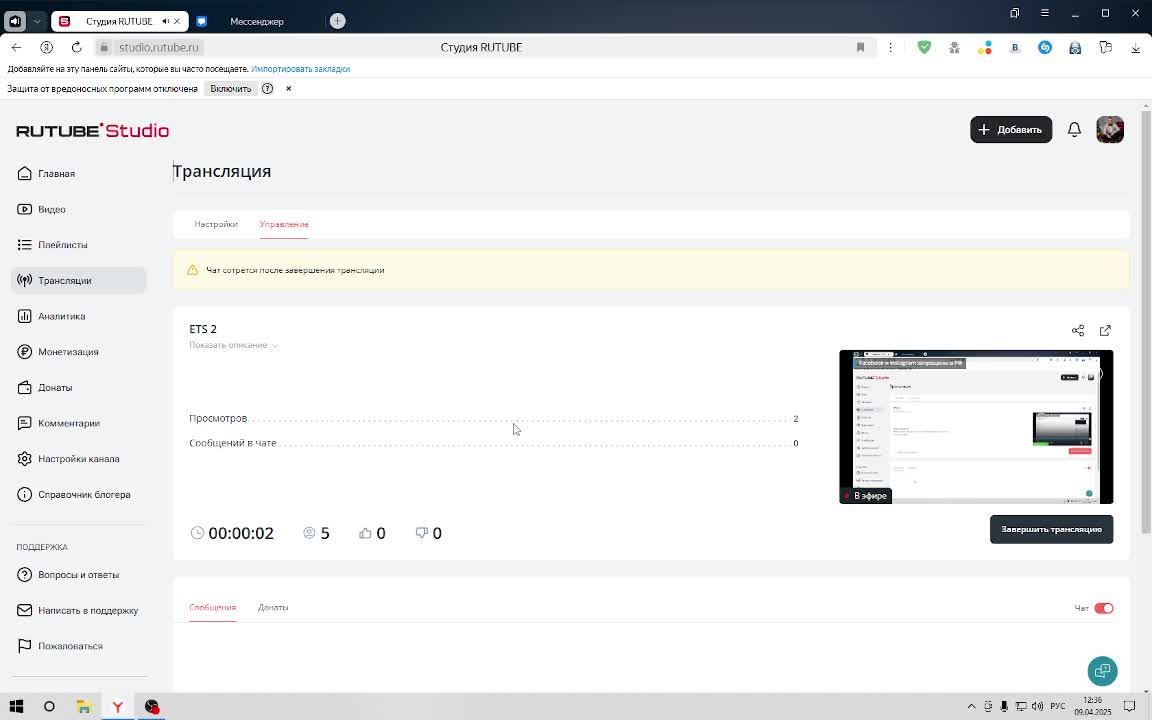Show hidden tray icons arrow
Screen dimensions: 1152x720
(971, 707)
